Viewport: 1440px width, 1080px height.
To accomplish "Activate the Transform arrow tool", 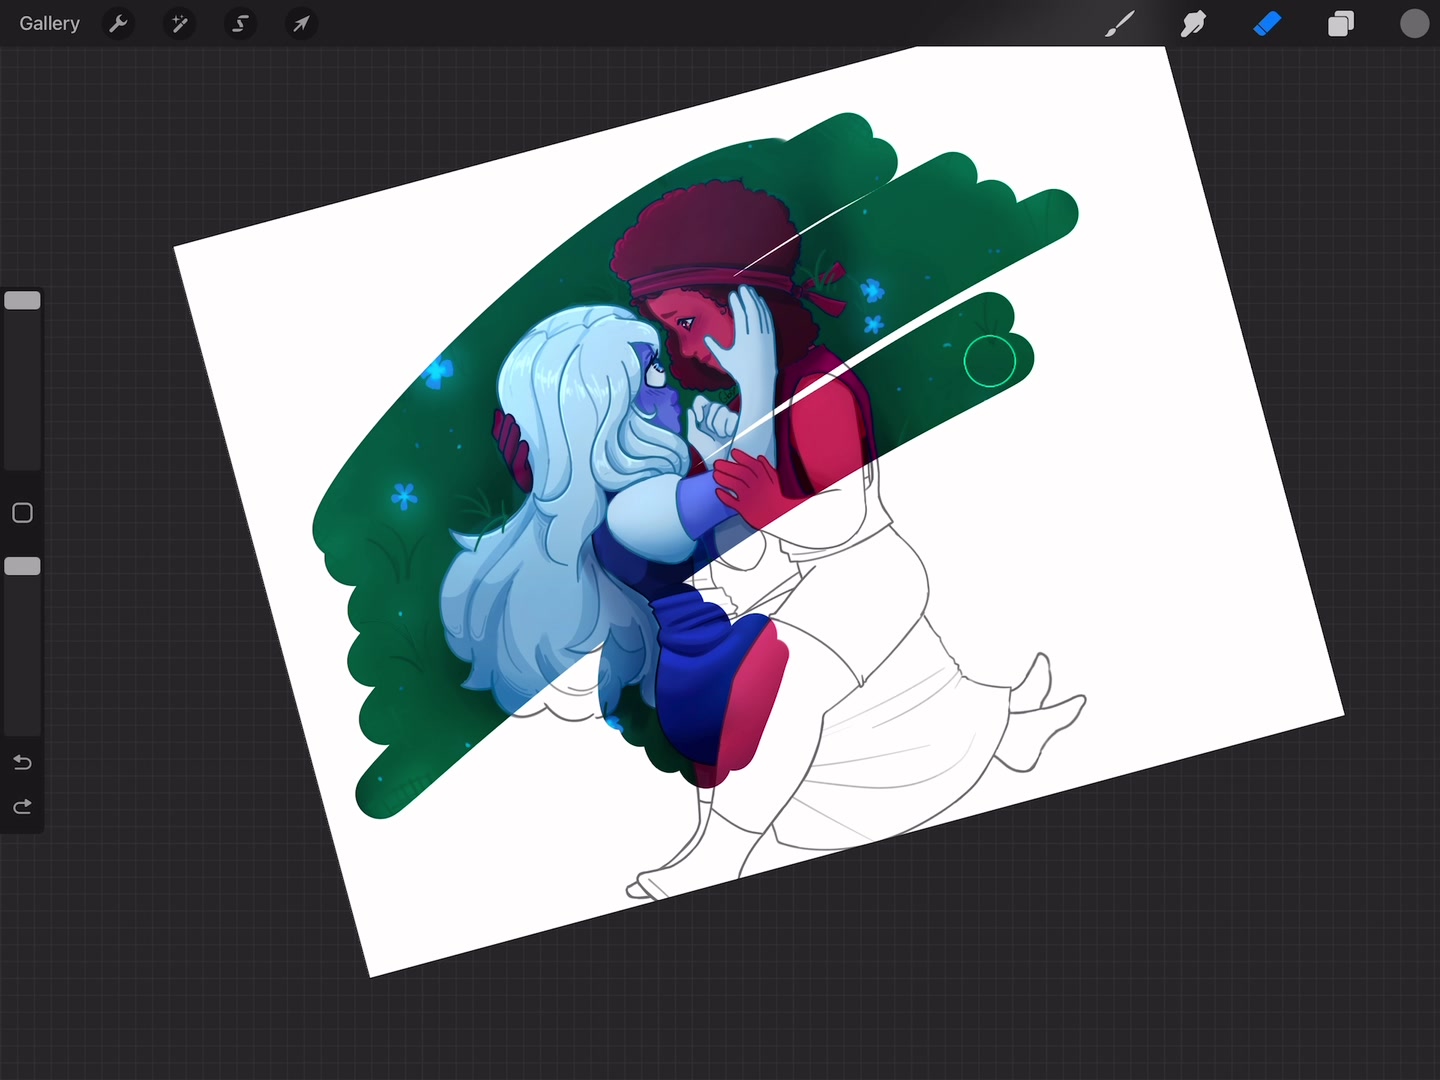I will 301,23.
